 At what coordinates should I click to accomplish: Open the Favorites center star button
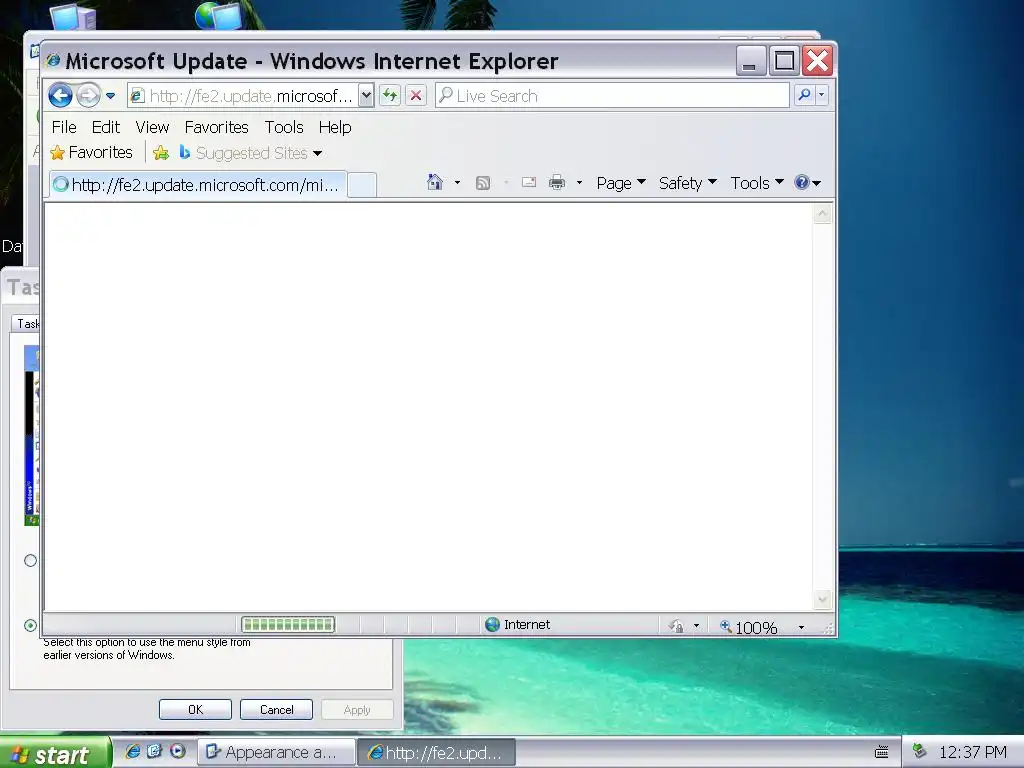(91, 152)
